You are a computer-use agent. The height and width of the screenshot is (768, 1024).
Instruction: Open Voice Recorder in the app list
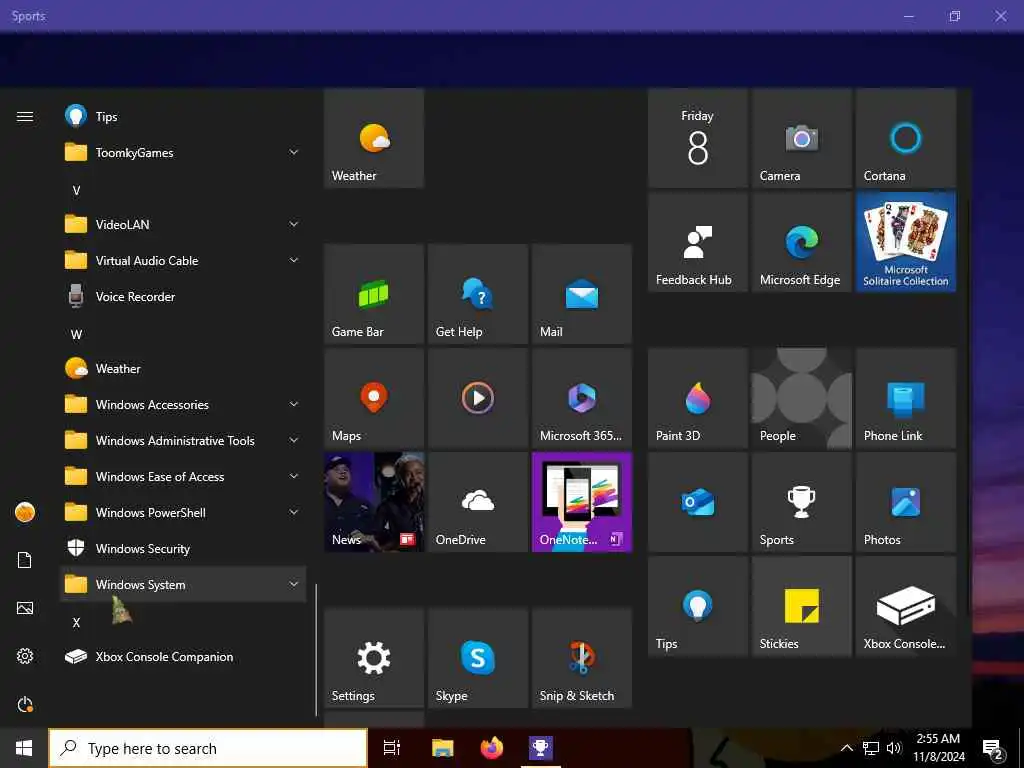(x=183, y=296)
